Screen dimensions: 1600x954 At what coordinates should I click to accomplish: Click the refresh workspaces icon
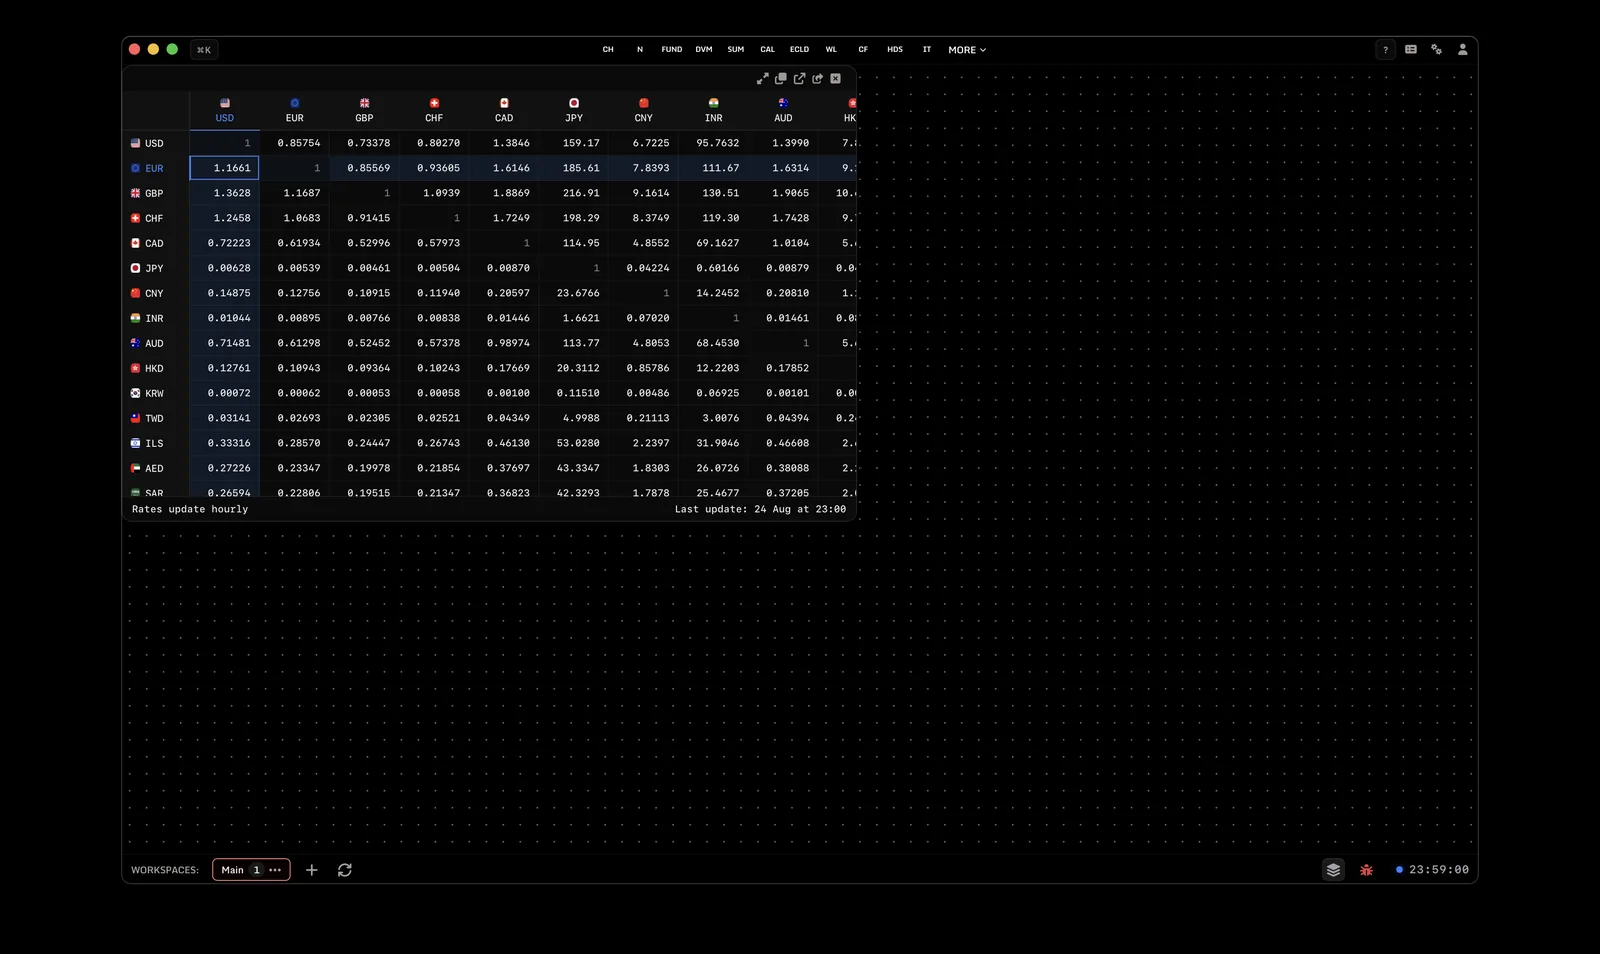[x=345, y=870]
